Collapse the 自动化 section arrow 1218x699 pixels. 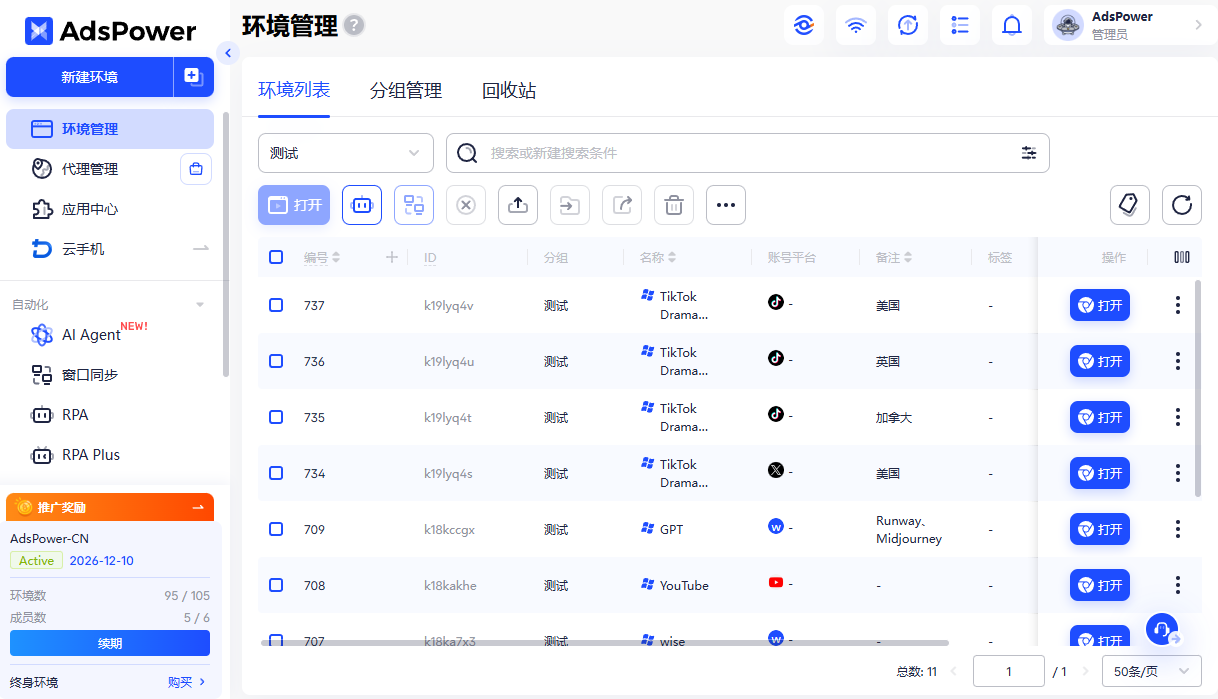[200, 305]
